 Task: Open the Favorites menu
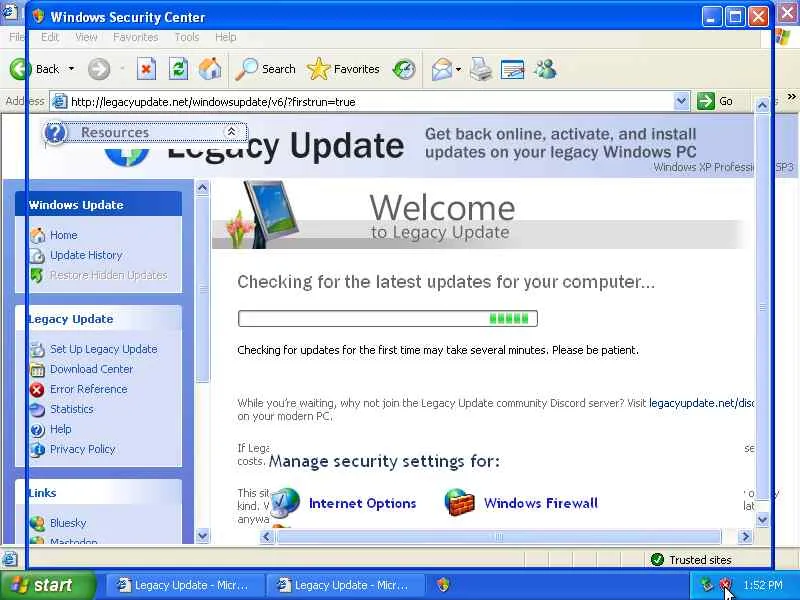coord(136,37)
